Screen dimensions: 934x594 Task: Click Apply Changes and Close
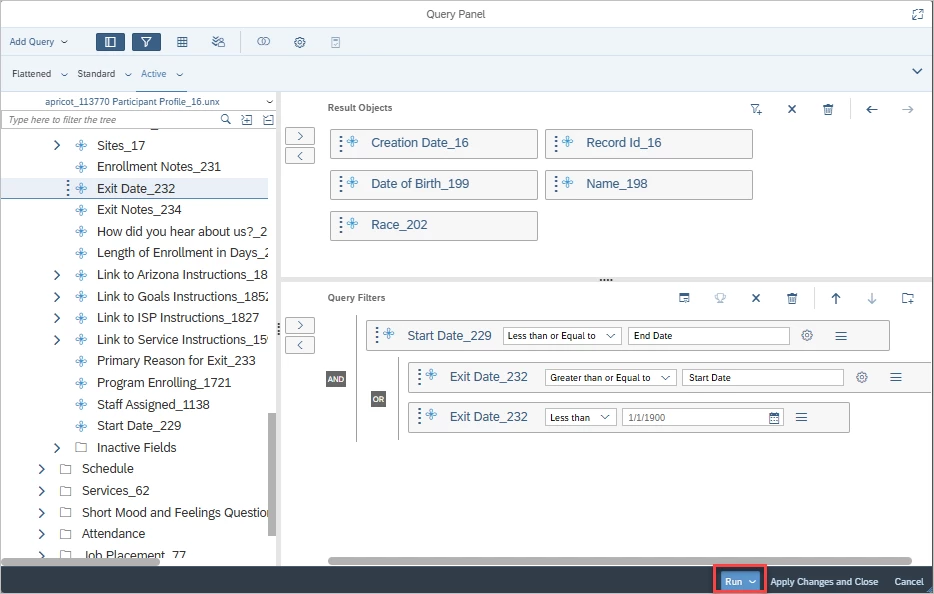pyautogui.click(x=824, y=581)
